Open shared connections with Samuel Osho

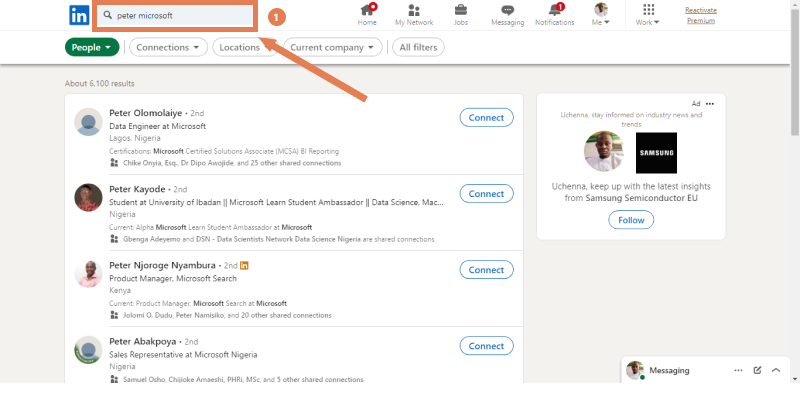243,379
